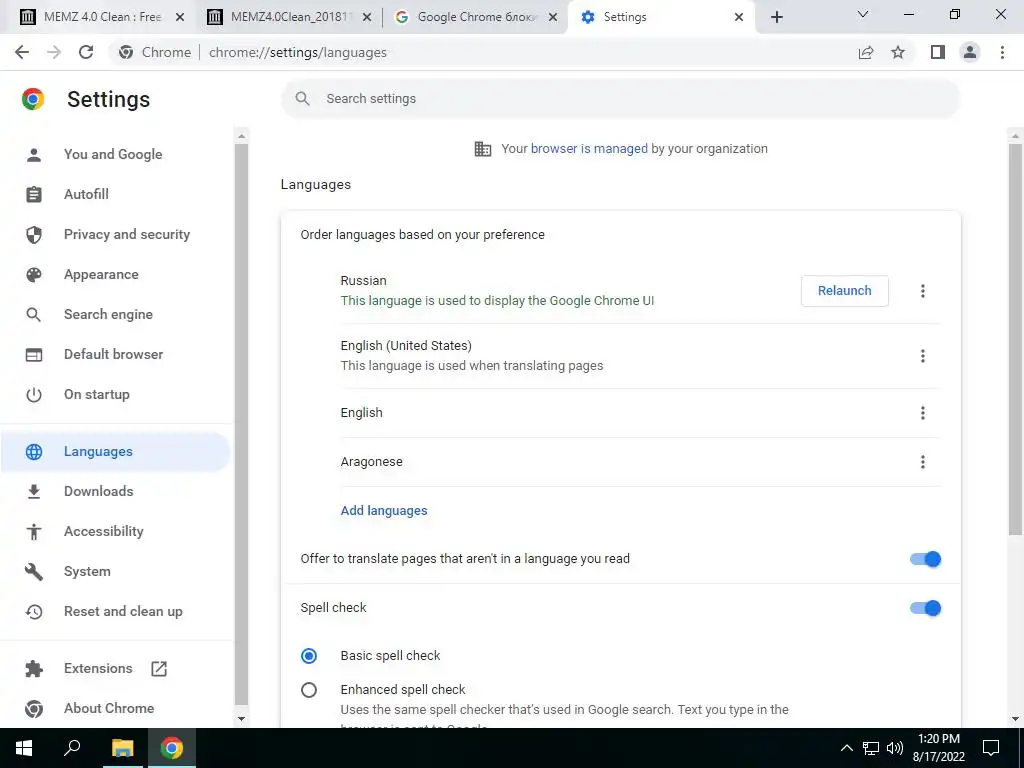Screen dimensions: 1024x768
Task: Open the side panel icon
Action: pyautogui.click(x=938, y=52)
